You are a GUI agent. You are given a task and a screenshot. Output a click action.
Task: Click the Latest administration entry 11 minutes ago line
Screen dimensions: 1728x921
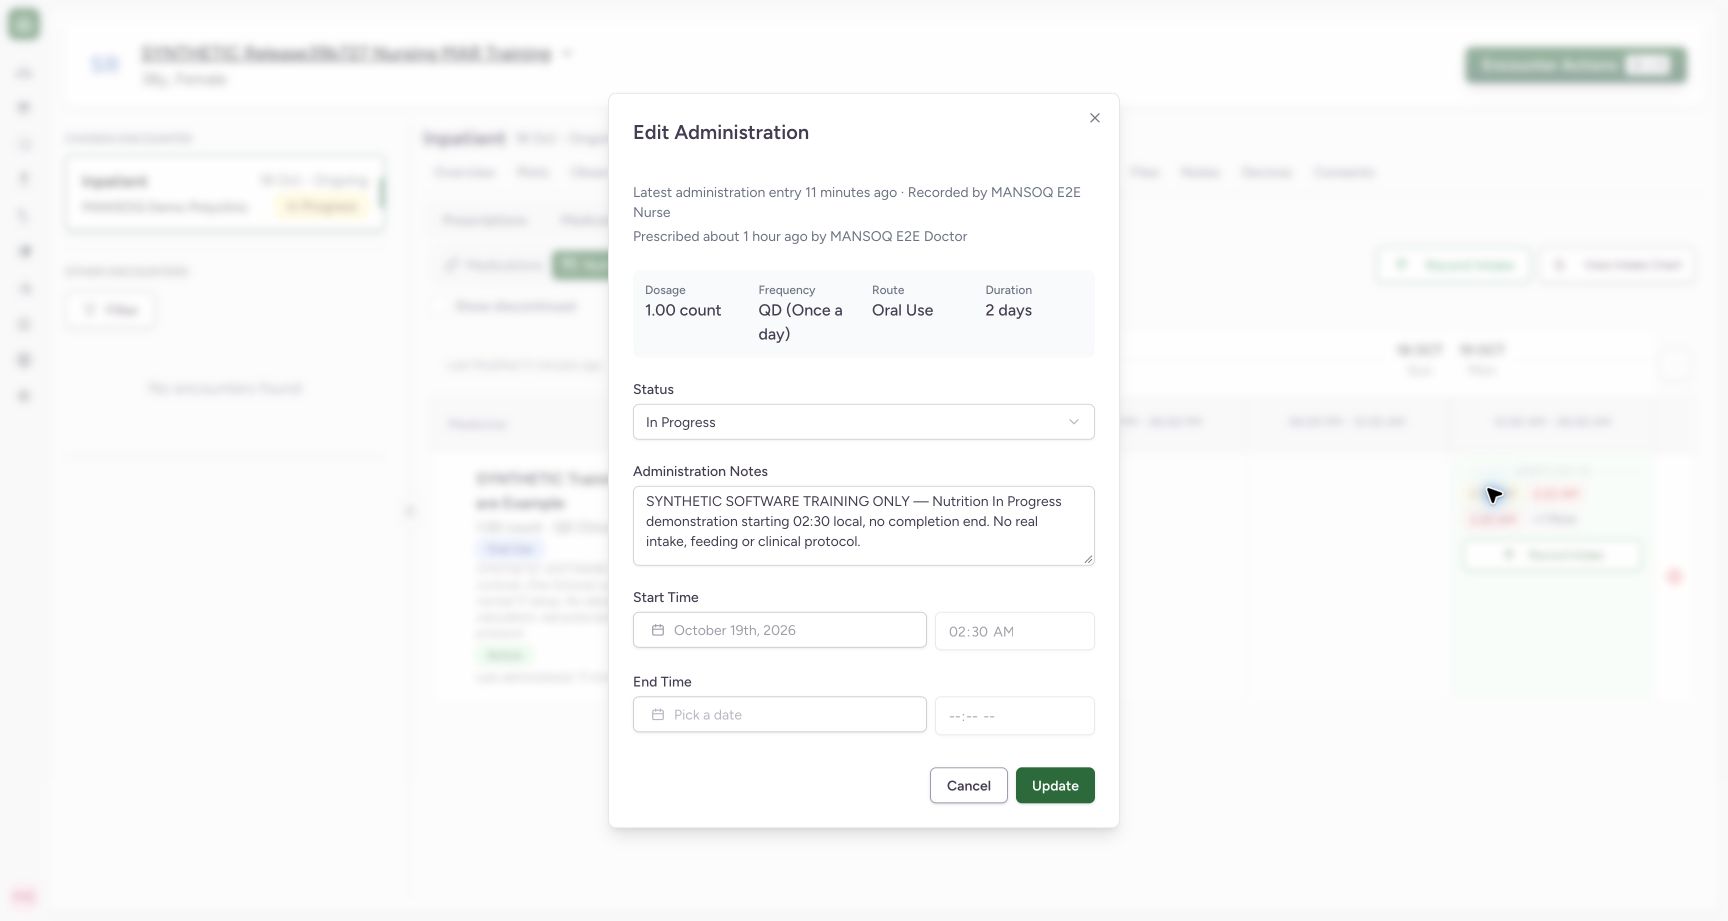click(x=857, y=202)
